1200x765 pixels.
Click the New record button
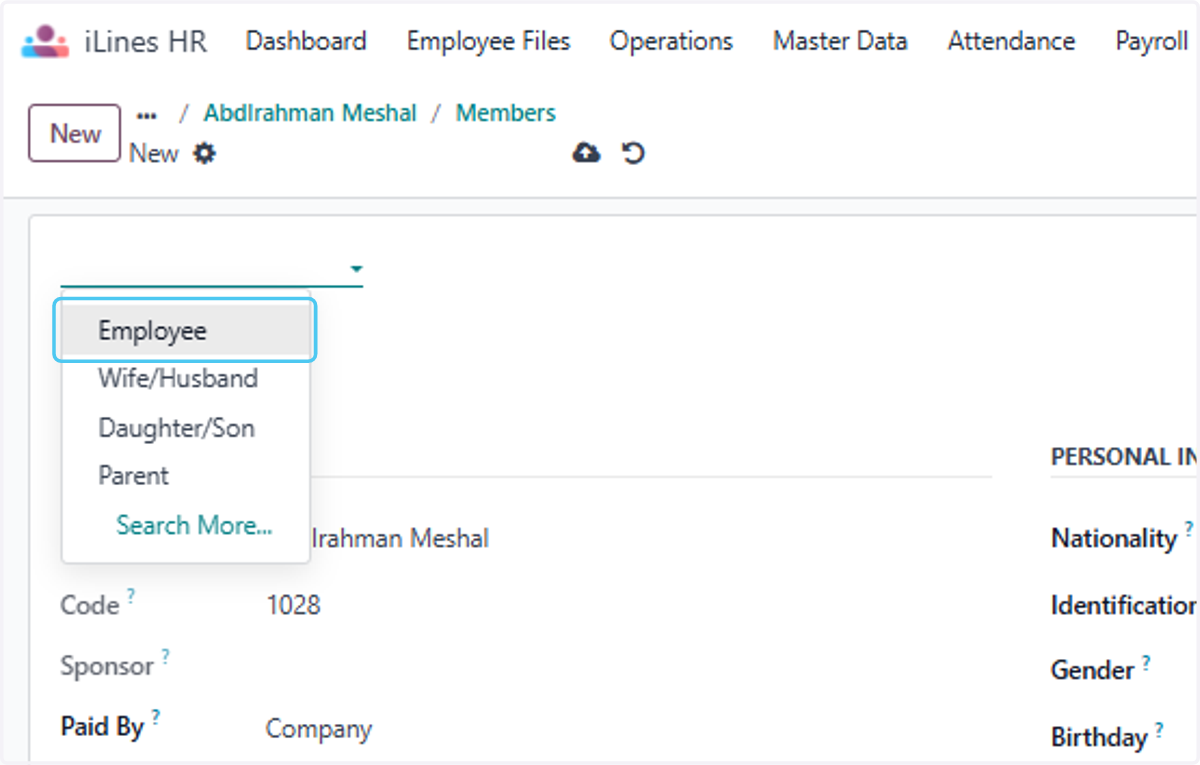75,133
